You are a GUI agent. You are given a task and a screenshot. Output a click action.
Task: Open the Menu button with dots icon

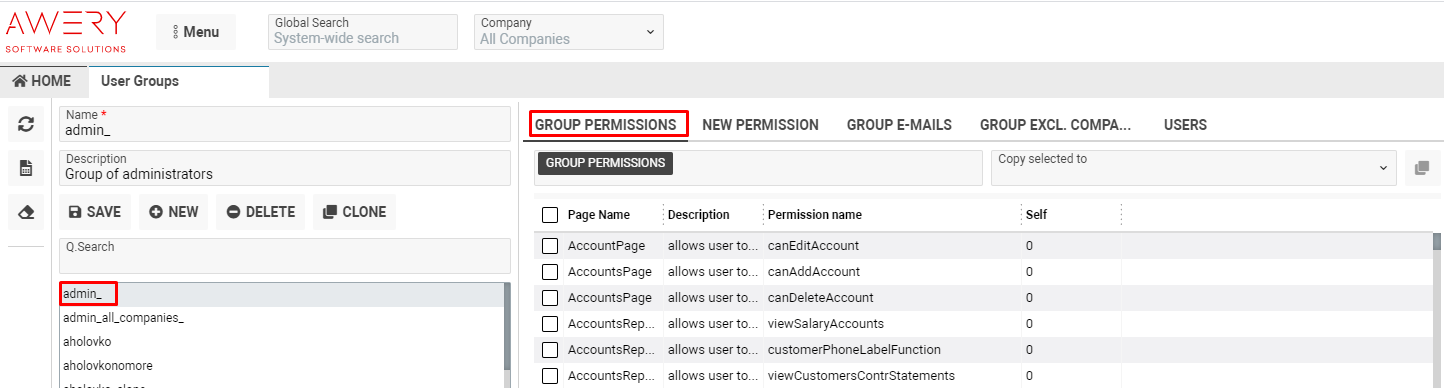click(196, 32)
